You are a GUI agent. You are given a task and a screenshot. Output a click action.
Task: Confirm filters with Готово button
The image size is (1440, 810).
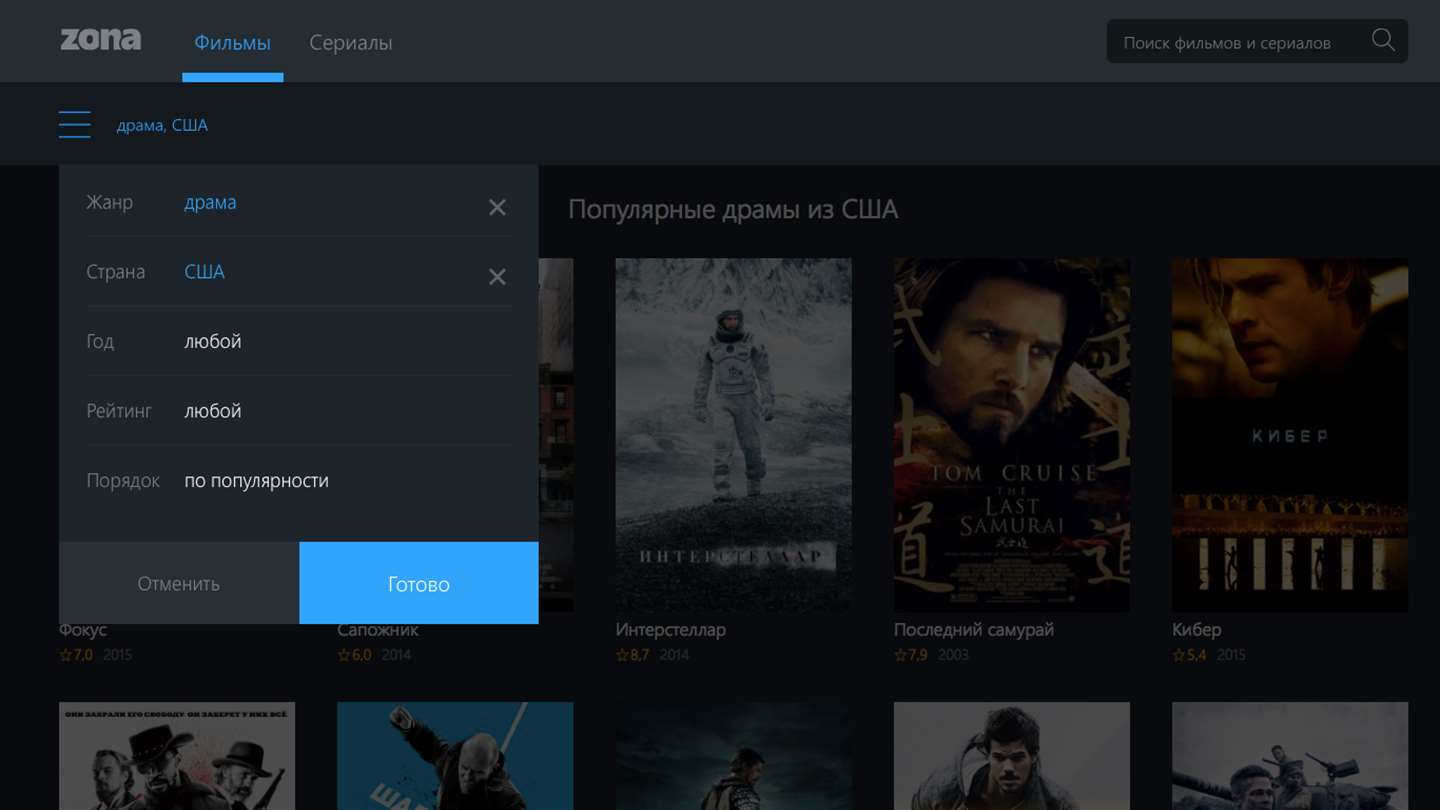419,583
